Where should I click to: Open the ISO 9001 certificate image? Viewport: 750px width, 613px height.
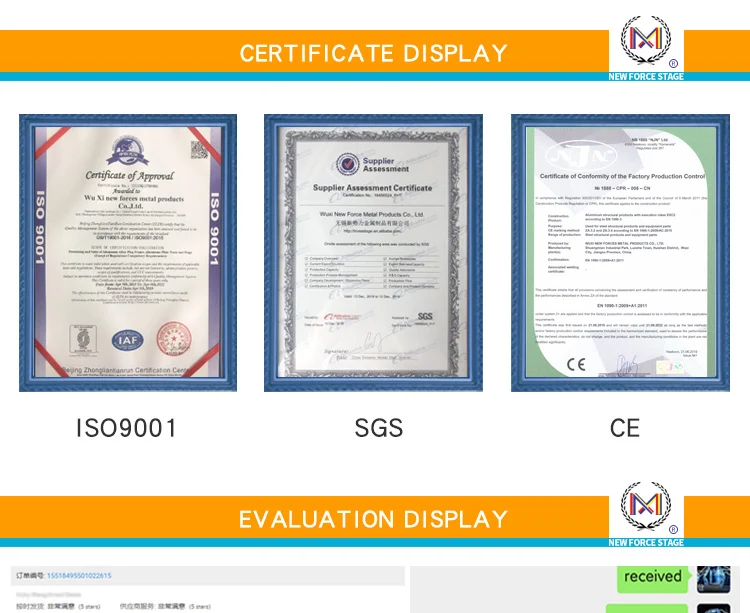pos(128,253)
